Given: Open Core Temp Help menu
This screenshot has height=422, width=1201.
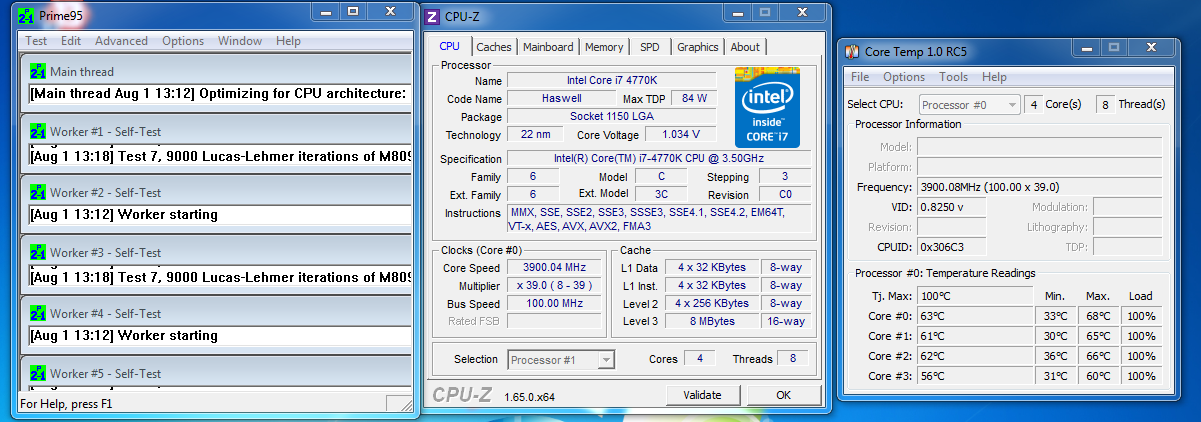Looking at the screenshot, I should (994, 77).
